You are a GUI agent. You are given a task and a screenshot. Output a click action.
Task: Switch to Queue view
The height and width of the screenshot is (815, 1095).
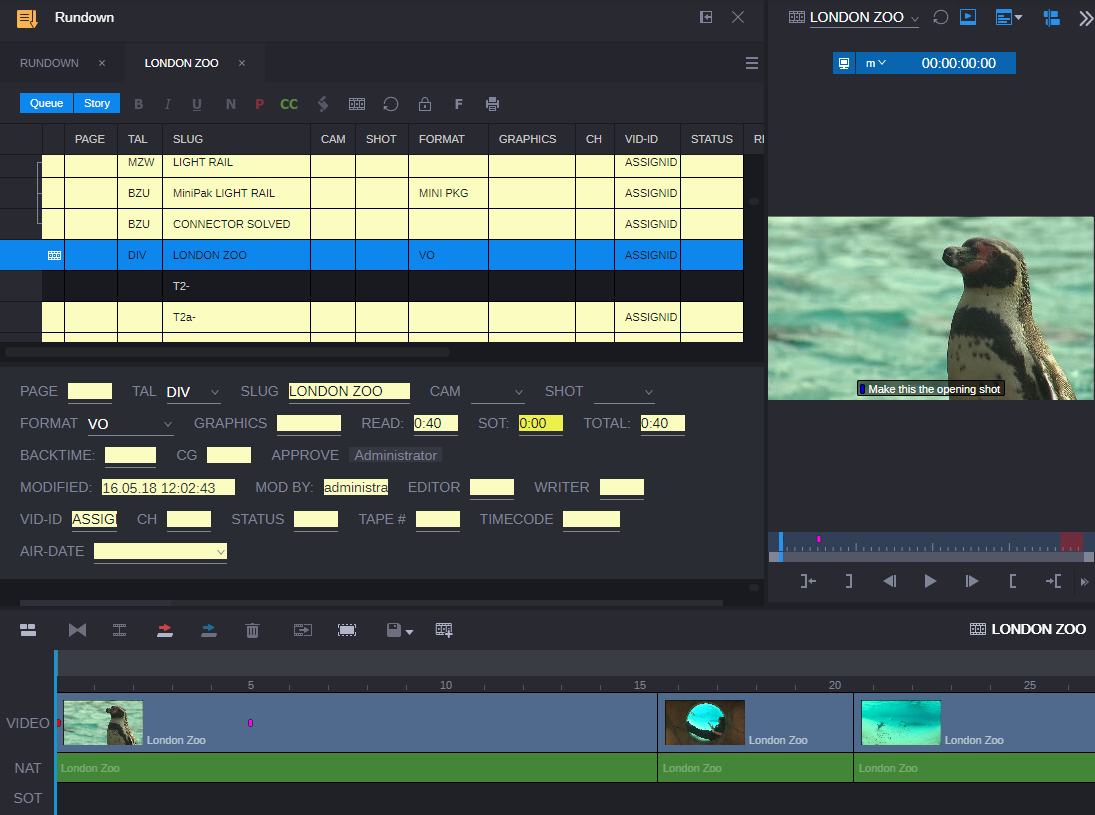(47, 103)
